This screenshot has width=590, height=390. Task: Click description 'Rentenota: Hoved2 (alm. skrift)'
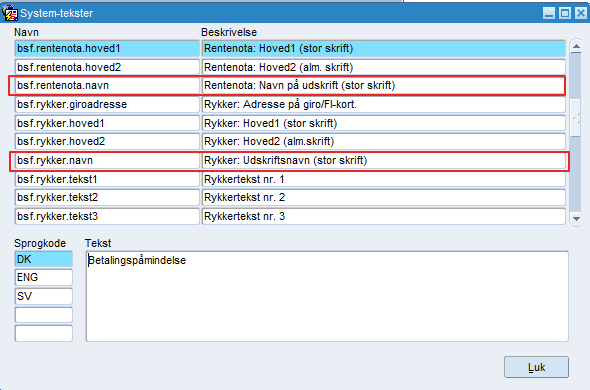[x=384, y=67]
